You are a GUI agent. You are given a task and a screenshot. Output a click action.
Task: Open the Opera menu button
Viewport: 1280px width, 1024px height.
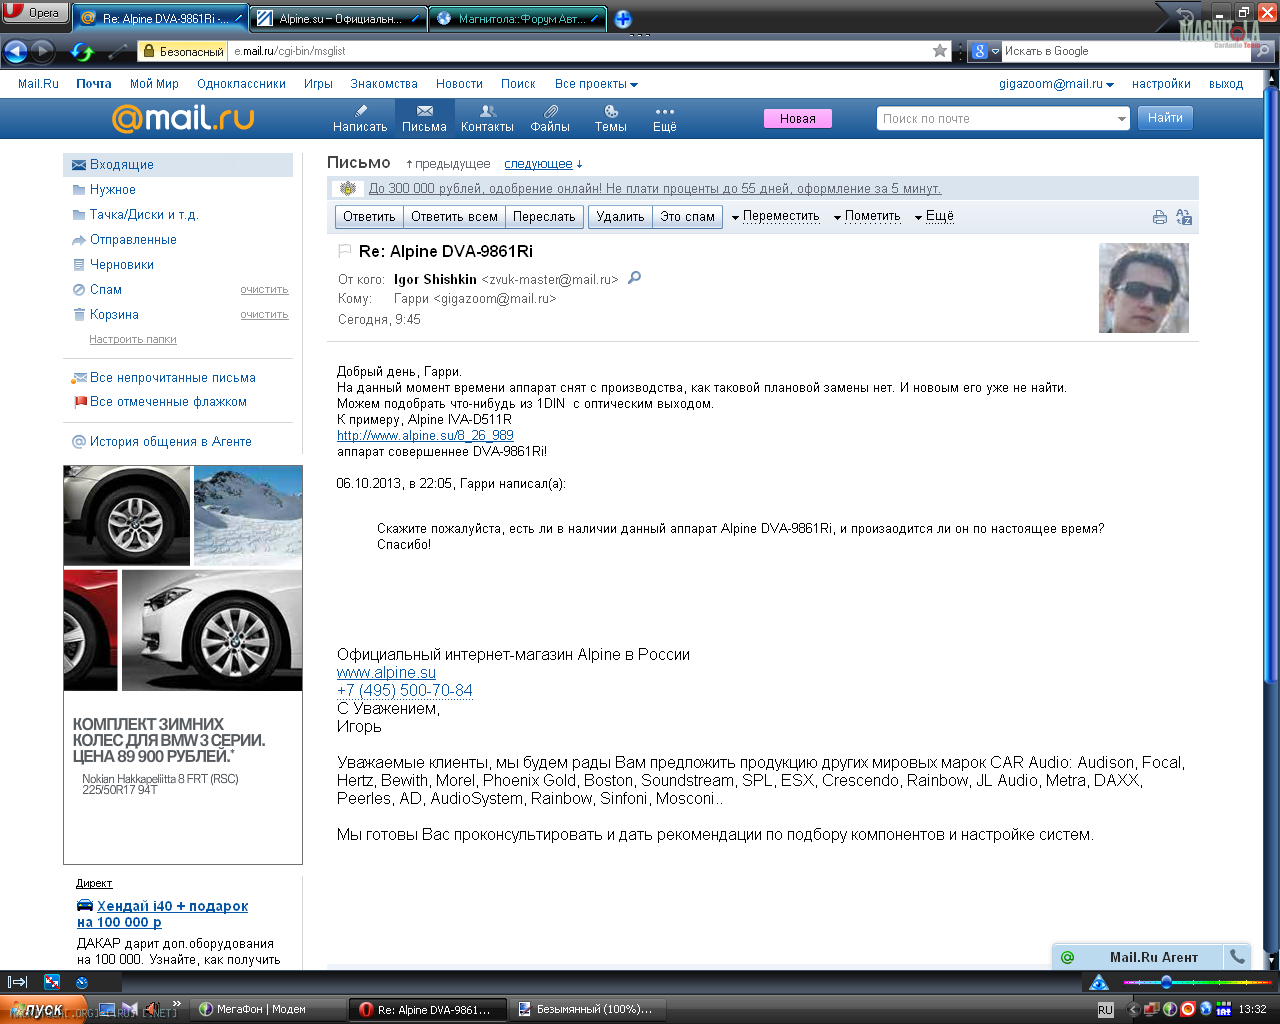coord(35,13)
